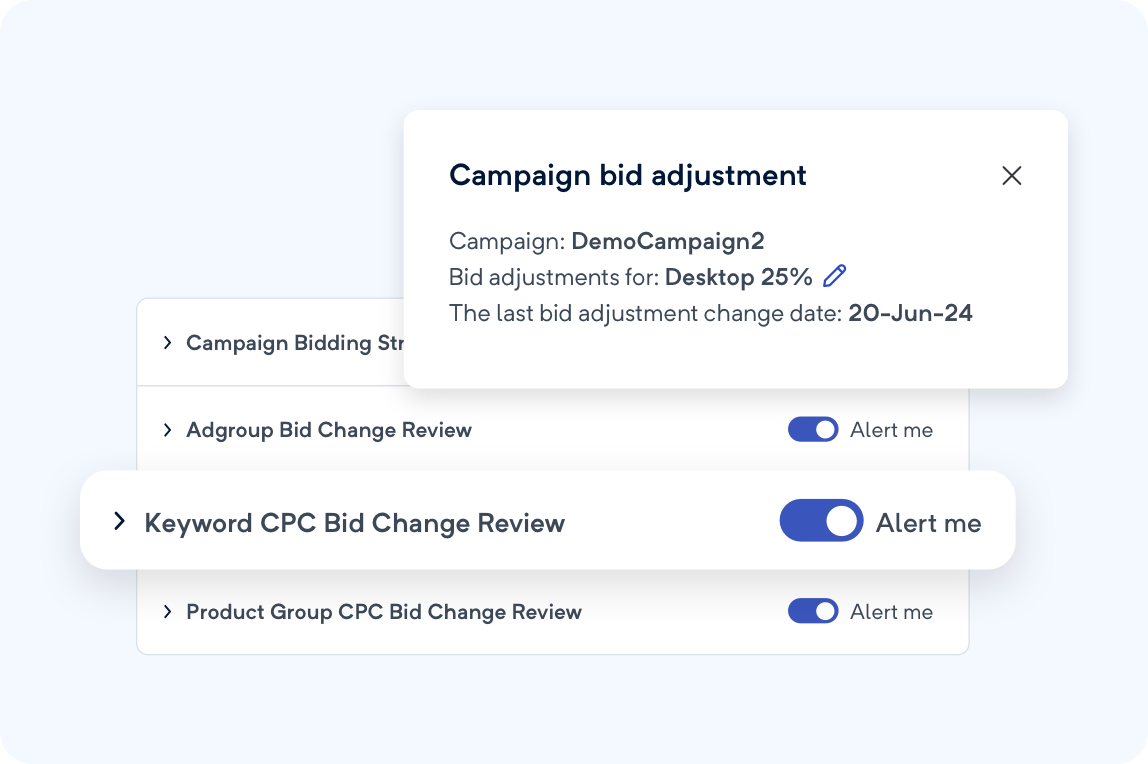1148x764 pixels.
Task: Click the arrow icon before Adgroup Bid Change Review
Action: coord(166,429)
